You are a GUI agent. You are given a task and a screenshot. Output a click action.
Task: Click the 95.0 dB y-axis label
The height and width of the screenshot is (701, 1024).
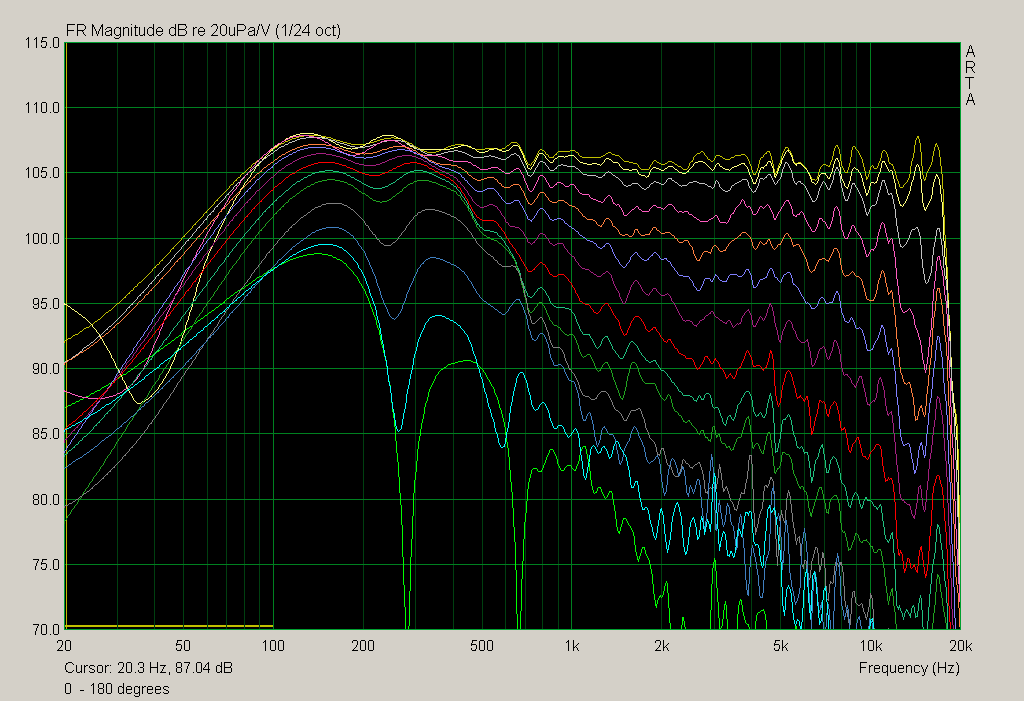(x=46, y=304)
